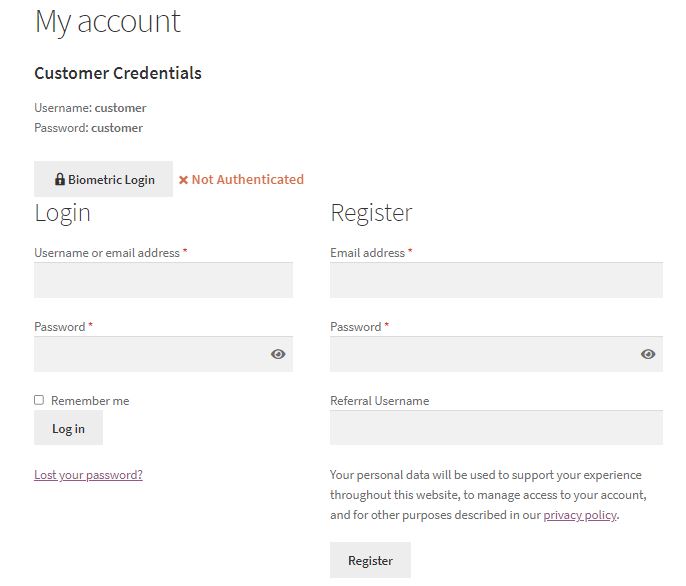The height and width of the screenshot is (586, 686).
Task: Click the Customer Credentials heading
Action: click(118, 73)
